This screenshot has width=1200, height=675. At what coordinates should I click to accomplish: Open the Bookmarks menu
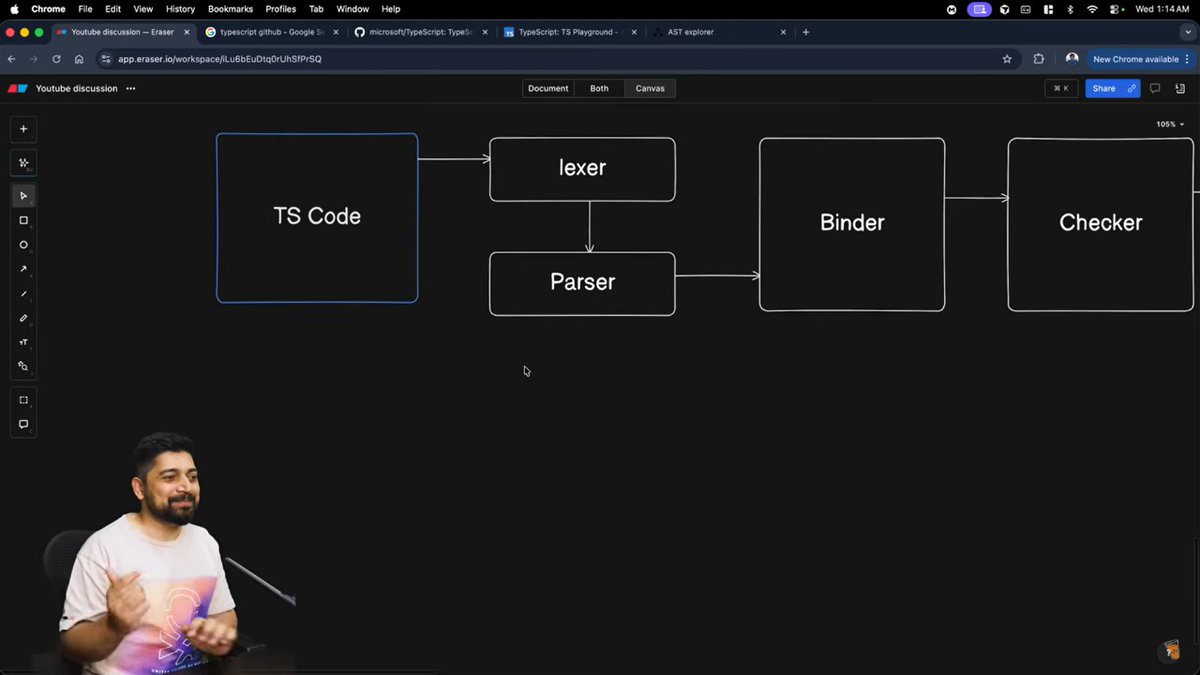[x=230, y=9]
